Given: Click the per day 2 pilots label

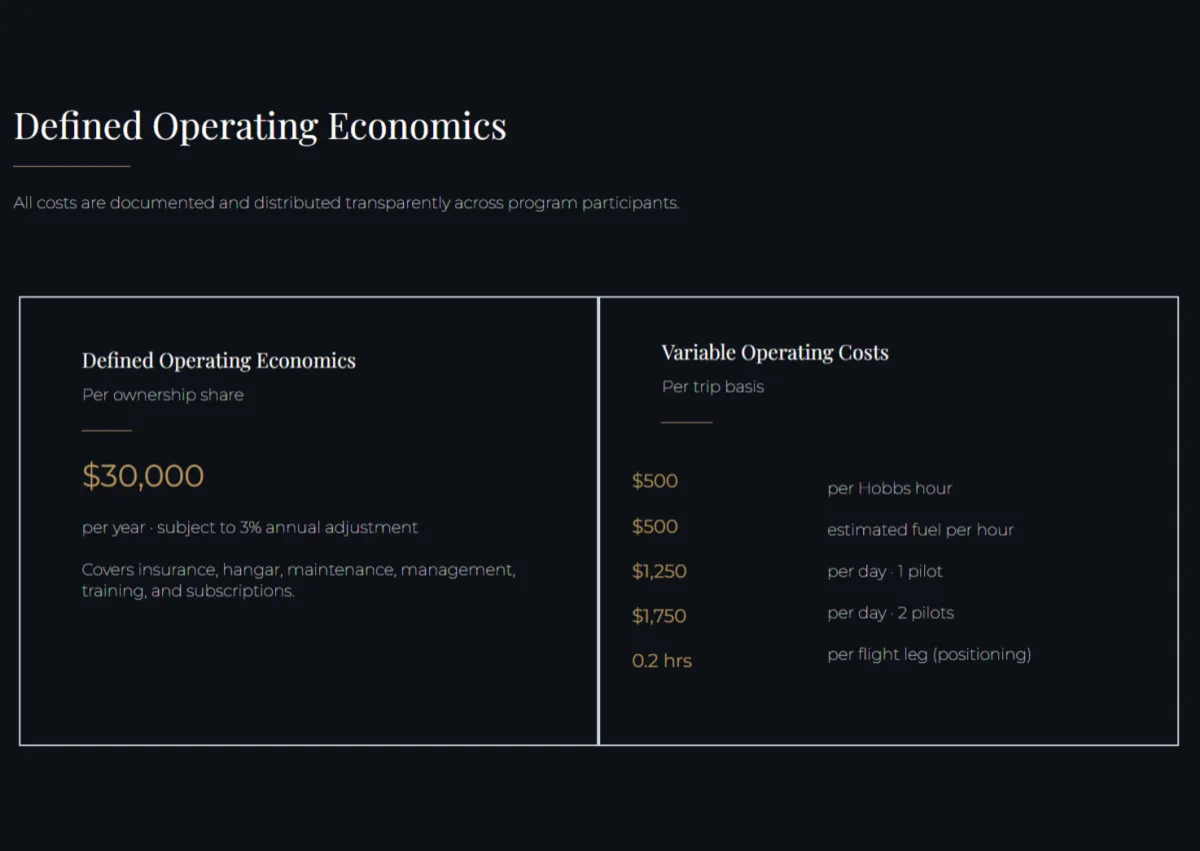Looking at the screenshot, I should (x=891, y=613).
